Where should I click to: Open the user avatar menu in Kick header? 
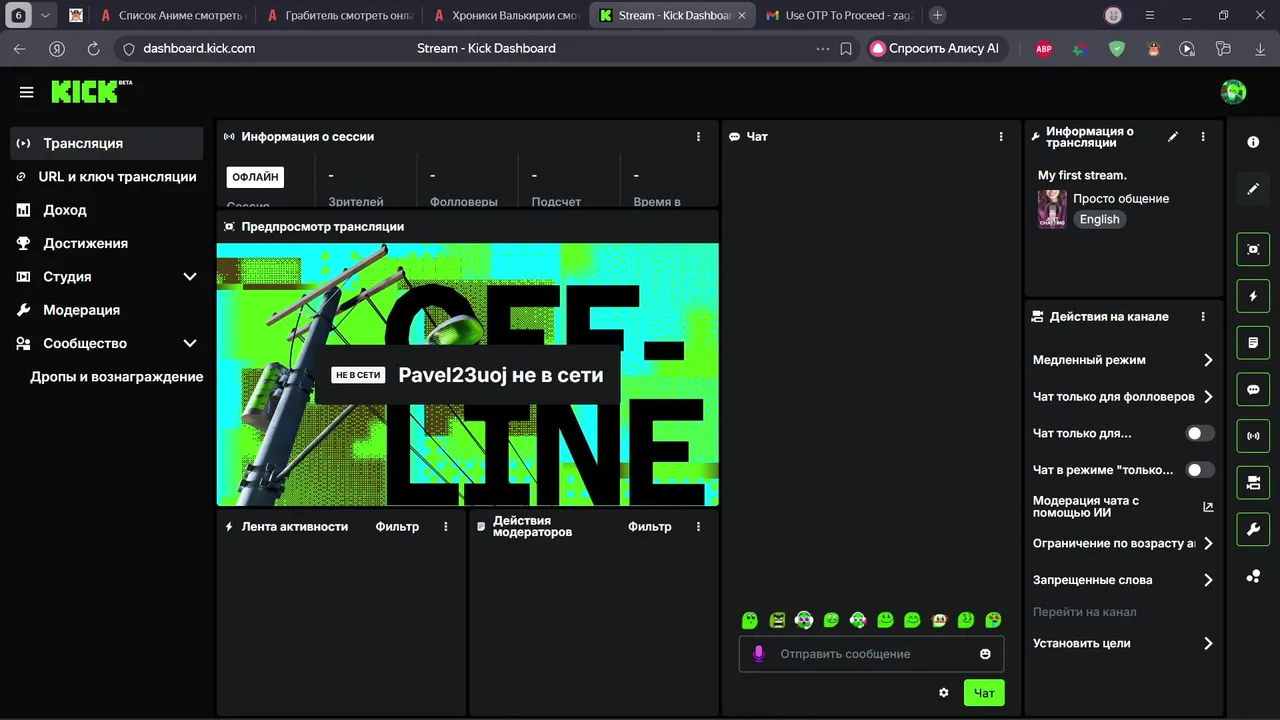(x=1233, y=92)
